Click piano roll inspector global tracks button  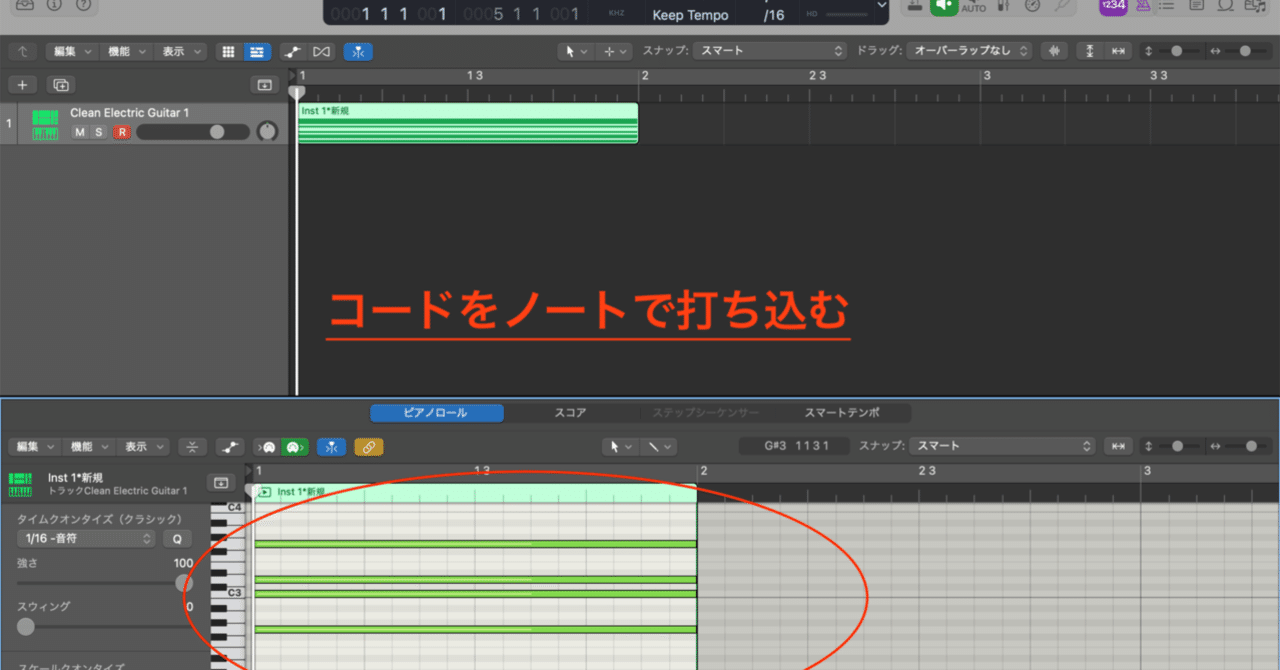[220, 483]
